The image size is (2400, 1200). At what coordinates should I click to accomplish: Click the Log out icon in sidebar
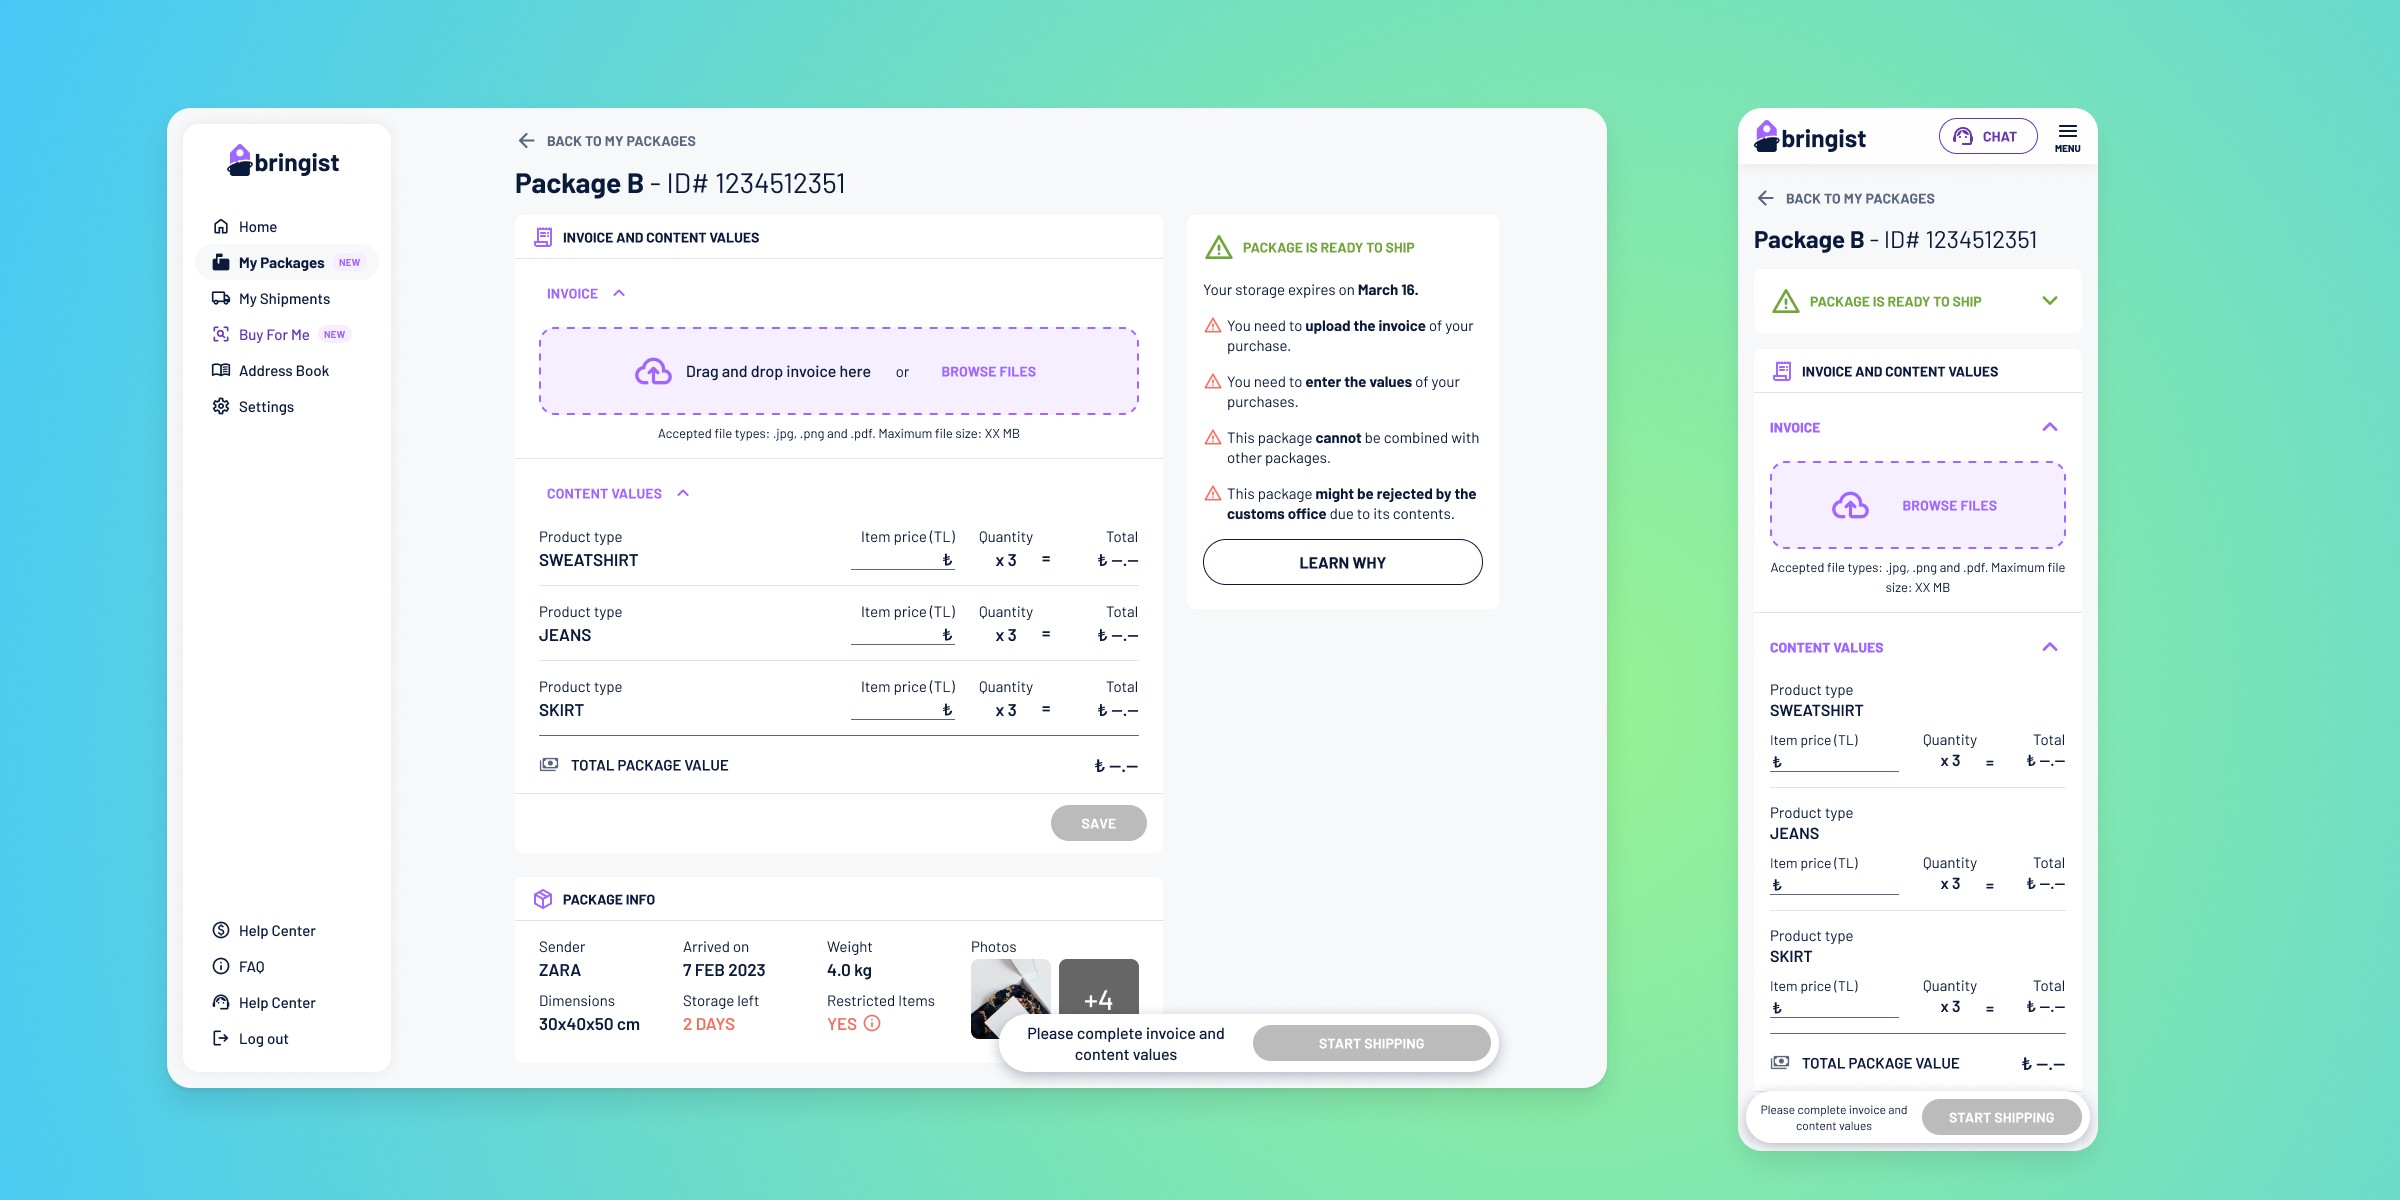pyautogui.click(x=221, y=1039)
